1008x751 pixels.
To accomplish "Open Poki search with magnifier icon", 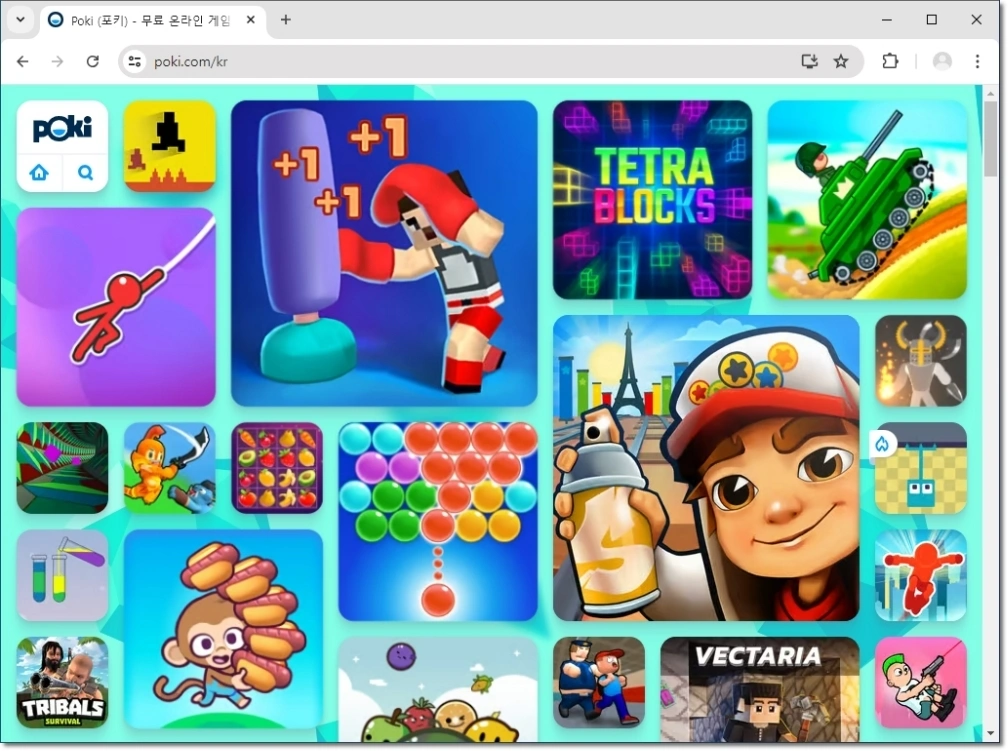I will 85,172.
